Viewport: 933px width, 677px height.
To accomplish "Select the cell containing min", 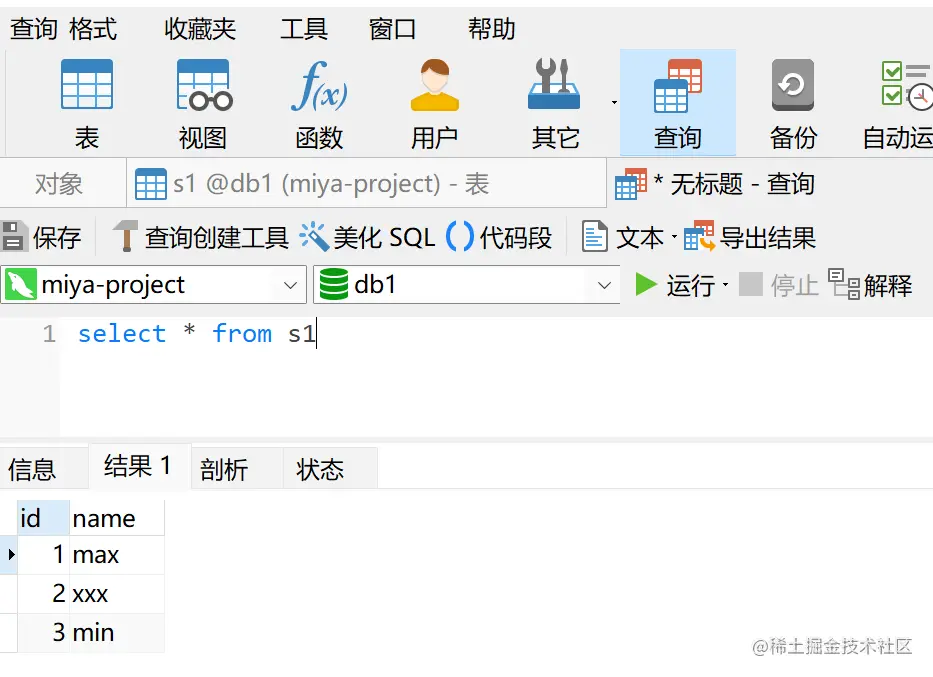I will click(x=117, y=632).
